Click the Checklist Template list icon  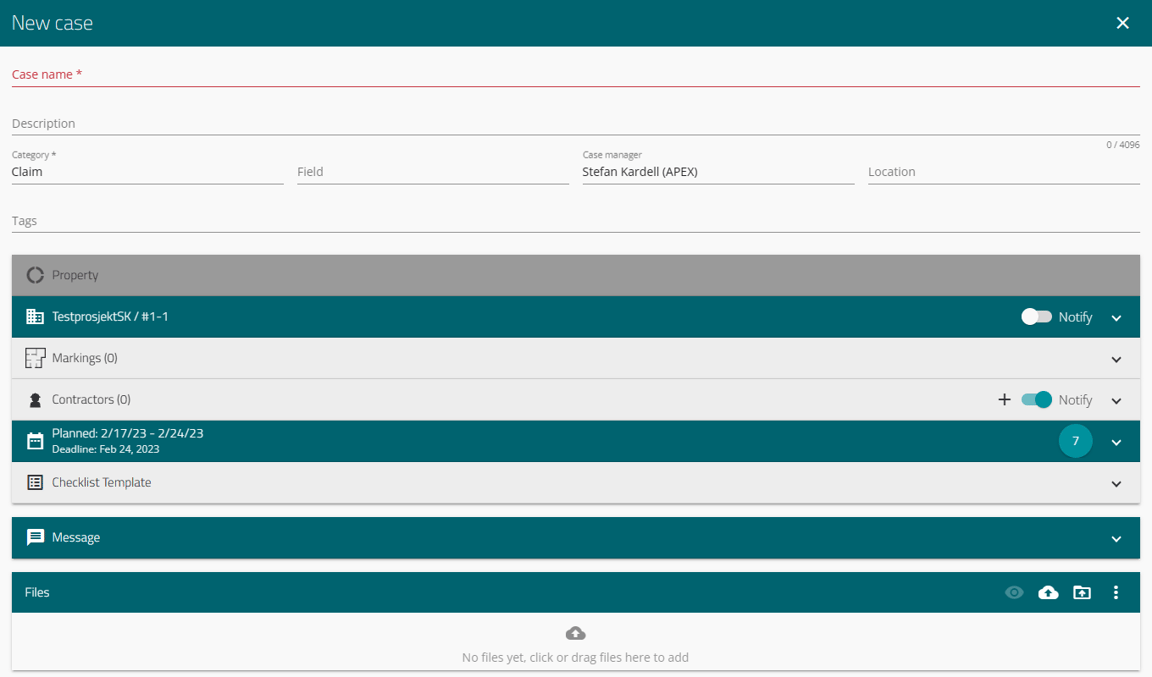[35, 482]
